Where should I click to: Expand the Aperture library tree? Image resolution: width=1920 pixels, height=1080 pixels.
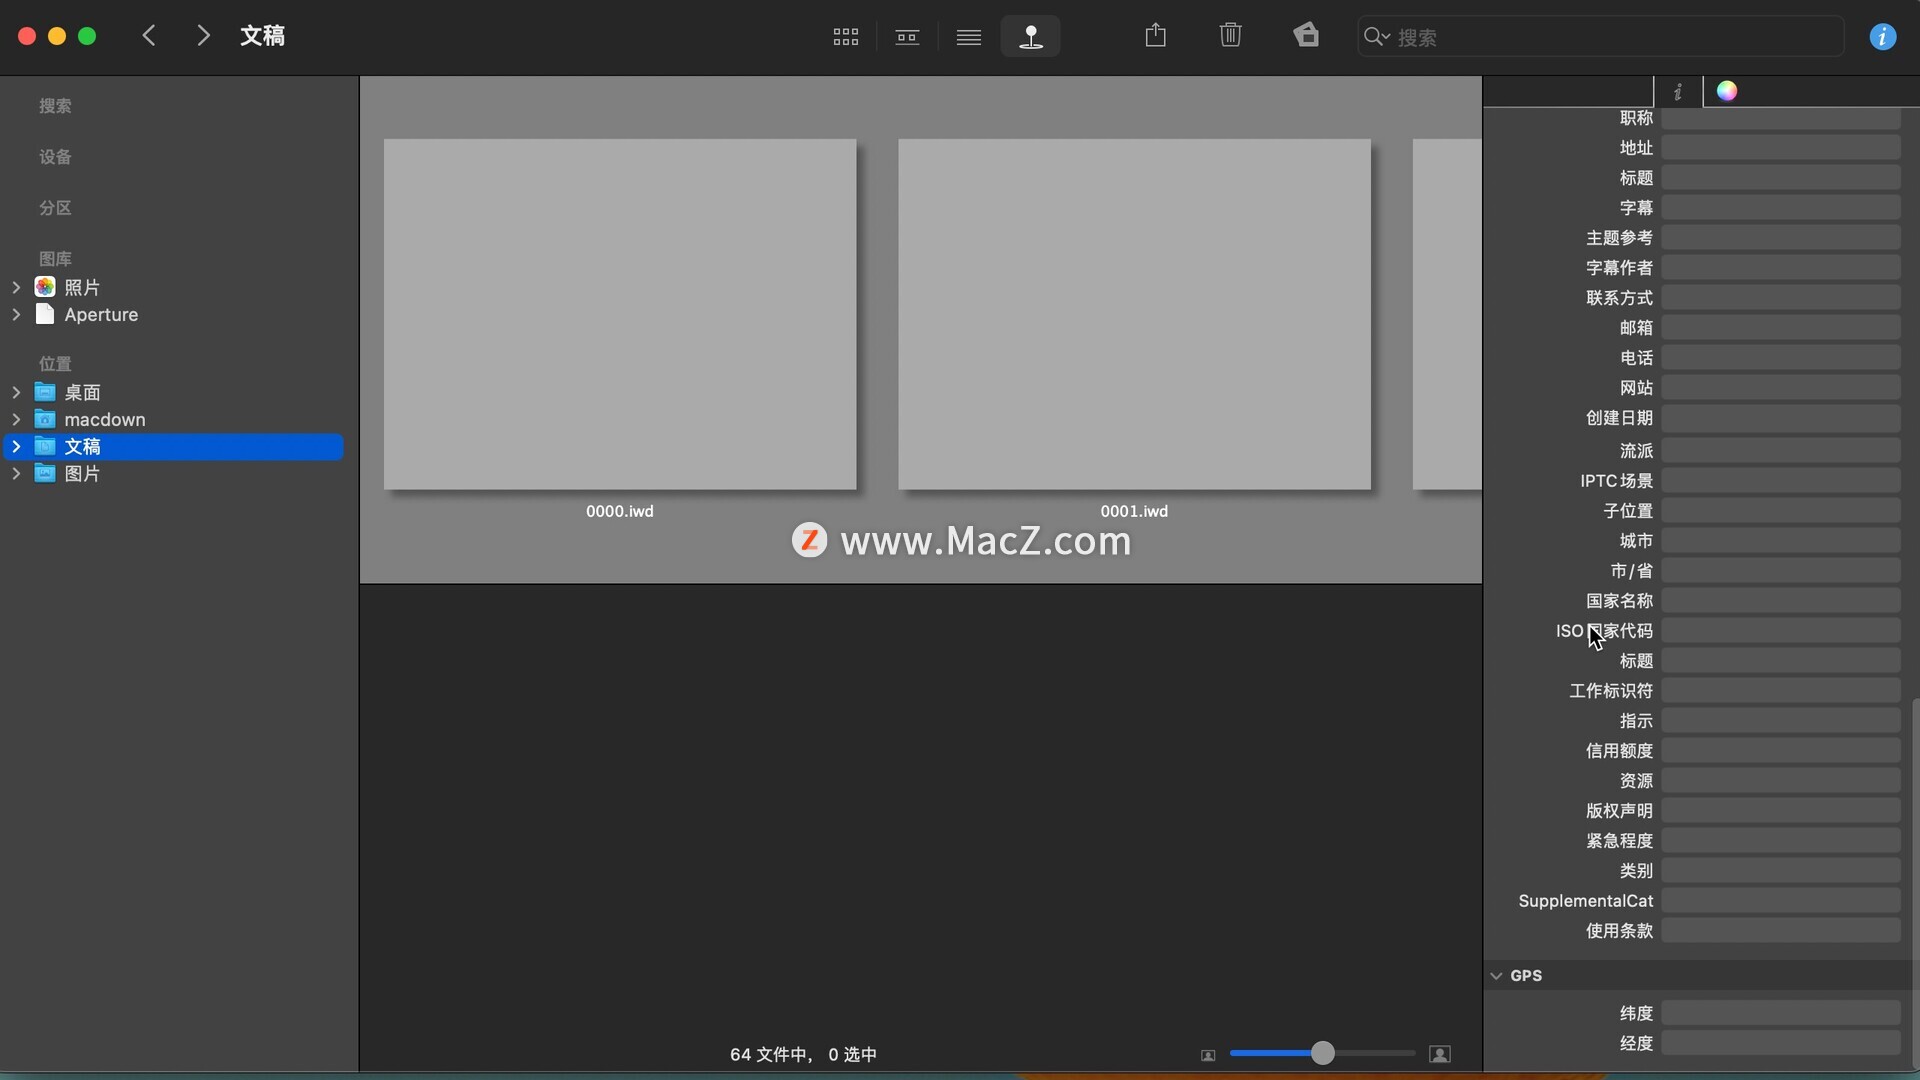[x=16, y=314]
